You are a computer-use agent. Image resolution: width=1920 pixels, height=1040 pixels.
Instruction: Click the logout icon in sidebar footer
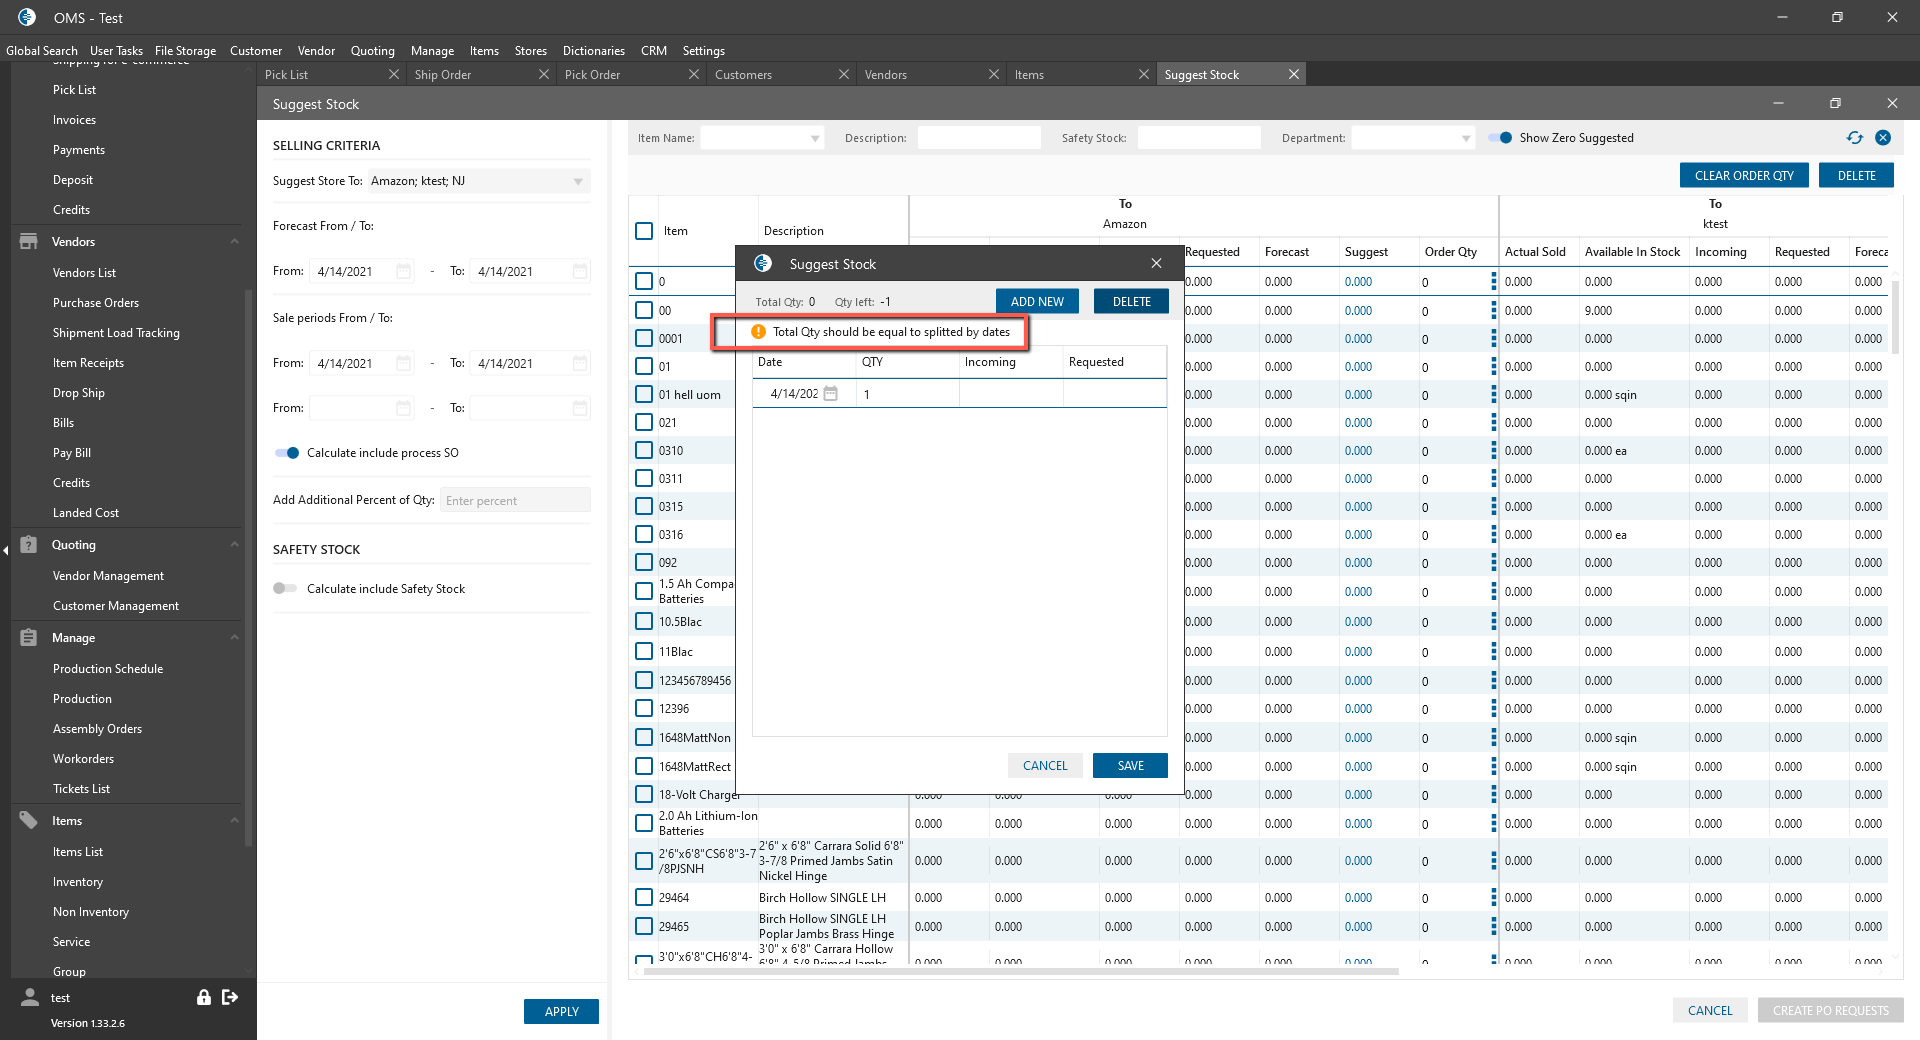click(x=230, y=997)
